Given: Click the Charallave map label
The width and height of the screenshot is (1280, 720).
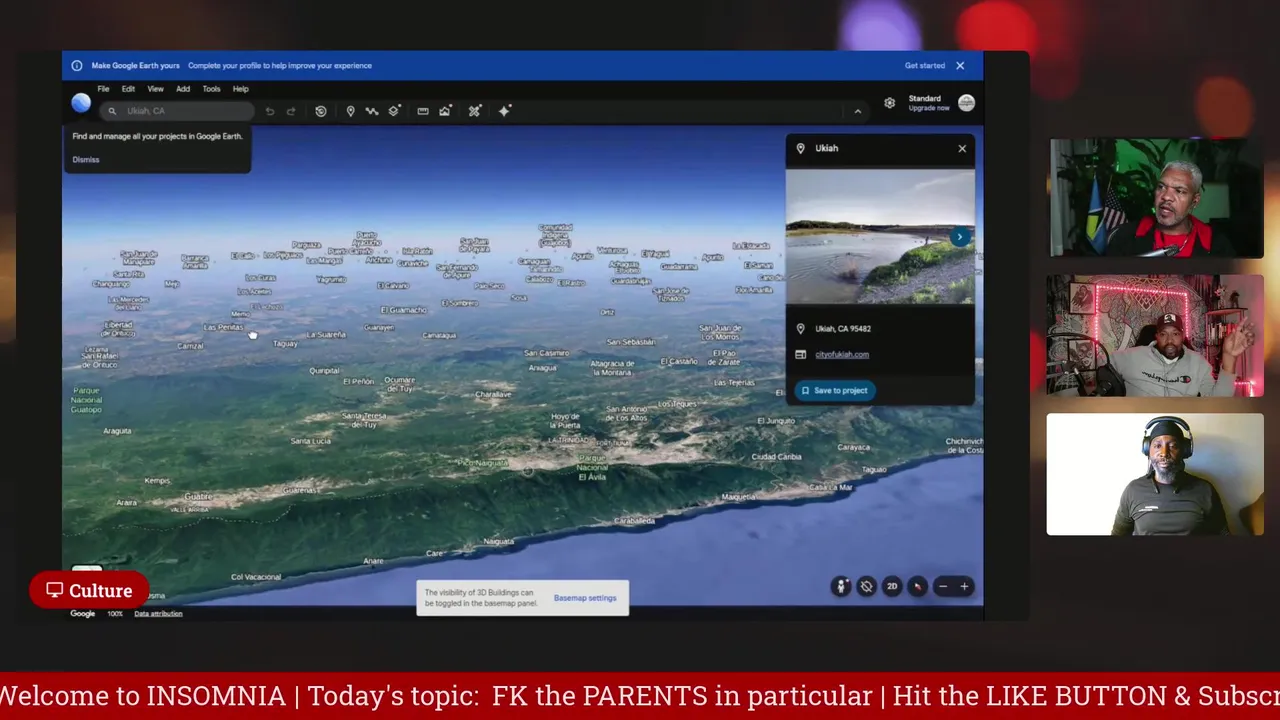Looking at the screenshot, I should [493, 395].
